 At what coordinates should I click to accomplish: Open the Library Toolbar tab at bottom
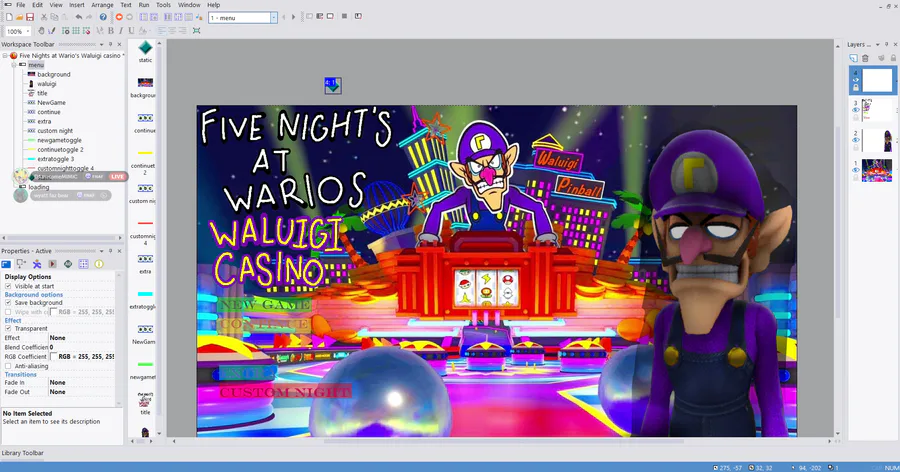22,453
